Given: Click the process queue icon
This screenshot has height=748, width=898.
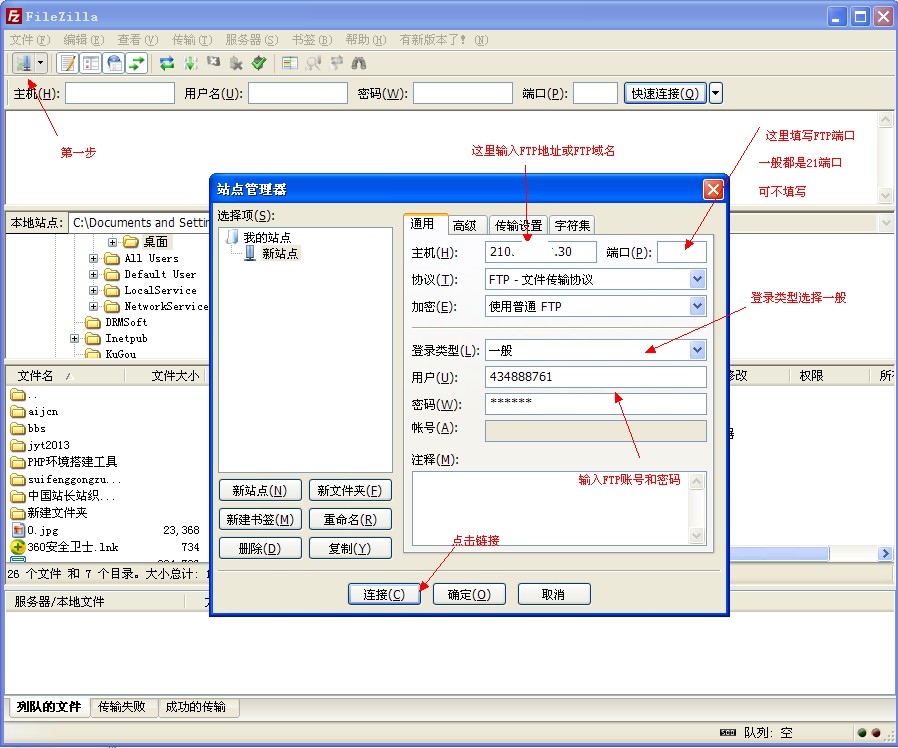Looking at the screenshot, I should pos(190,63).
